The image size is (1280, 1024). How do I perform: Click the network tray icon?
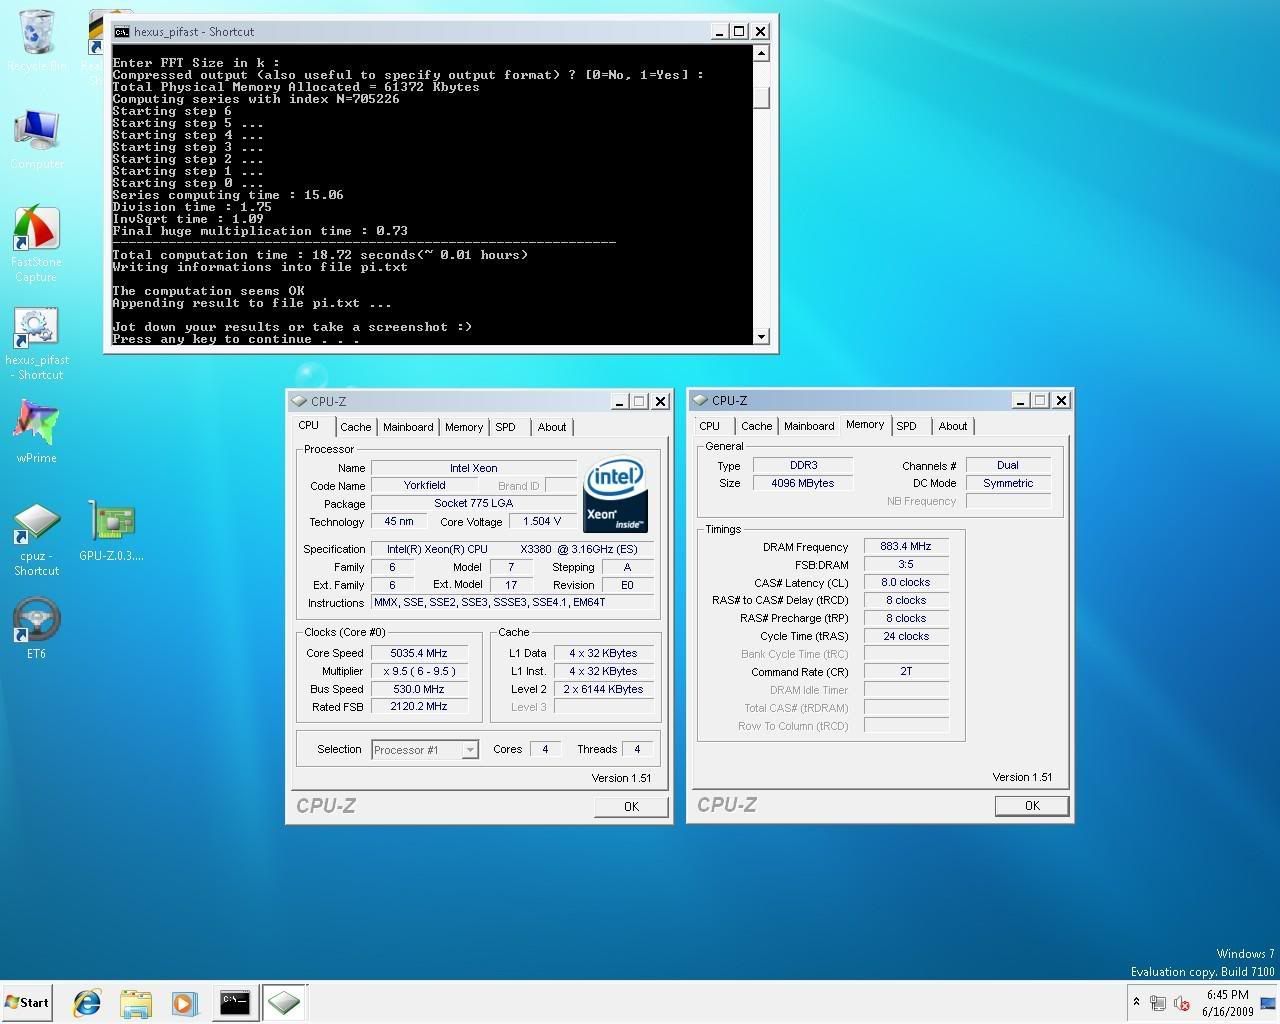coord(1158,1003)
